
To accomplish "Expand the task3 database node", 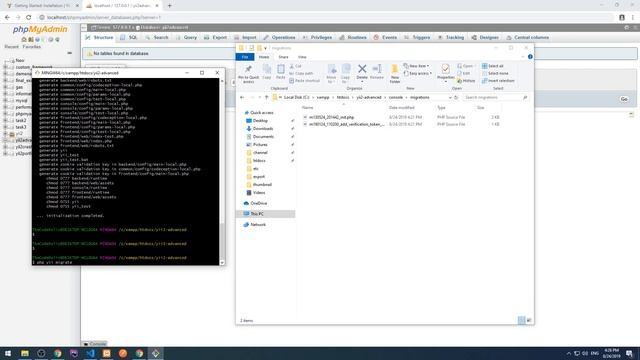I will point(6,127).
